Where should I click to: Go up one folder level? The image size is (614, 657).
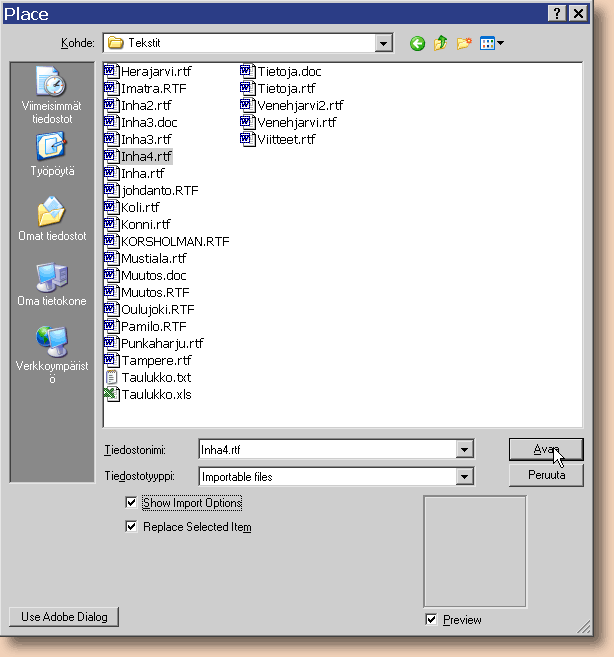click(x=441, y=43)
